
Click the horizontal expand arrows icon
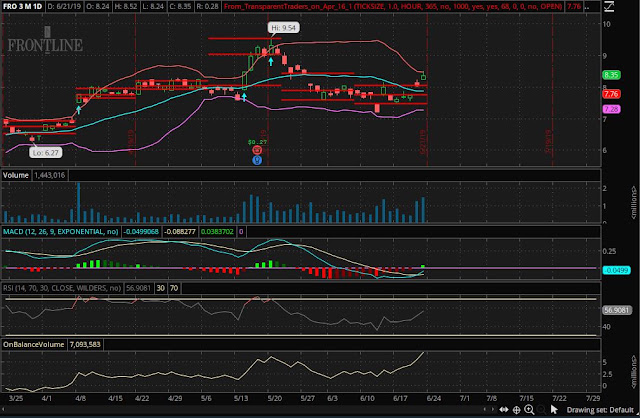[504, 409]
